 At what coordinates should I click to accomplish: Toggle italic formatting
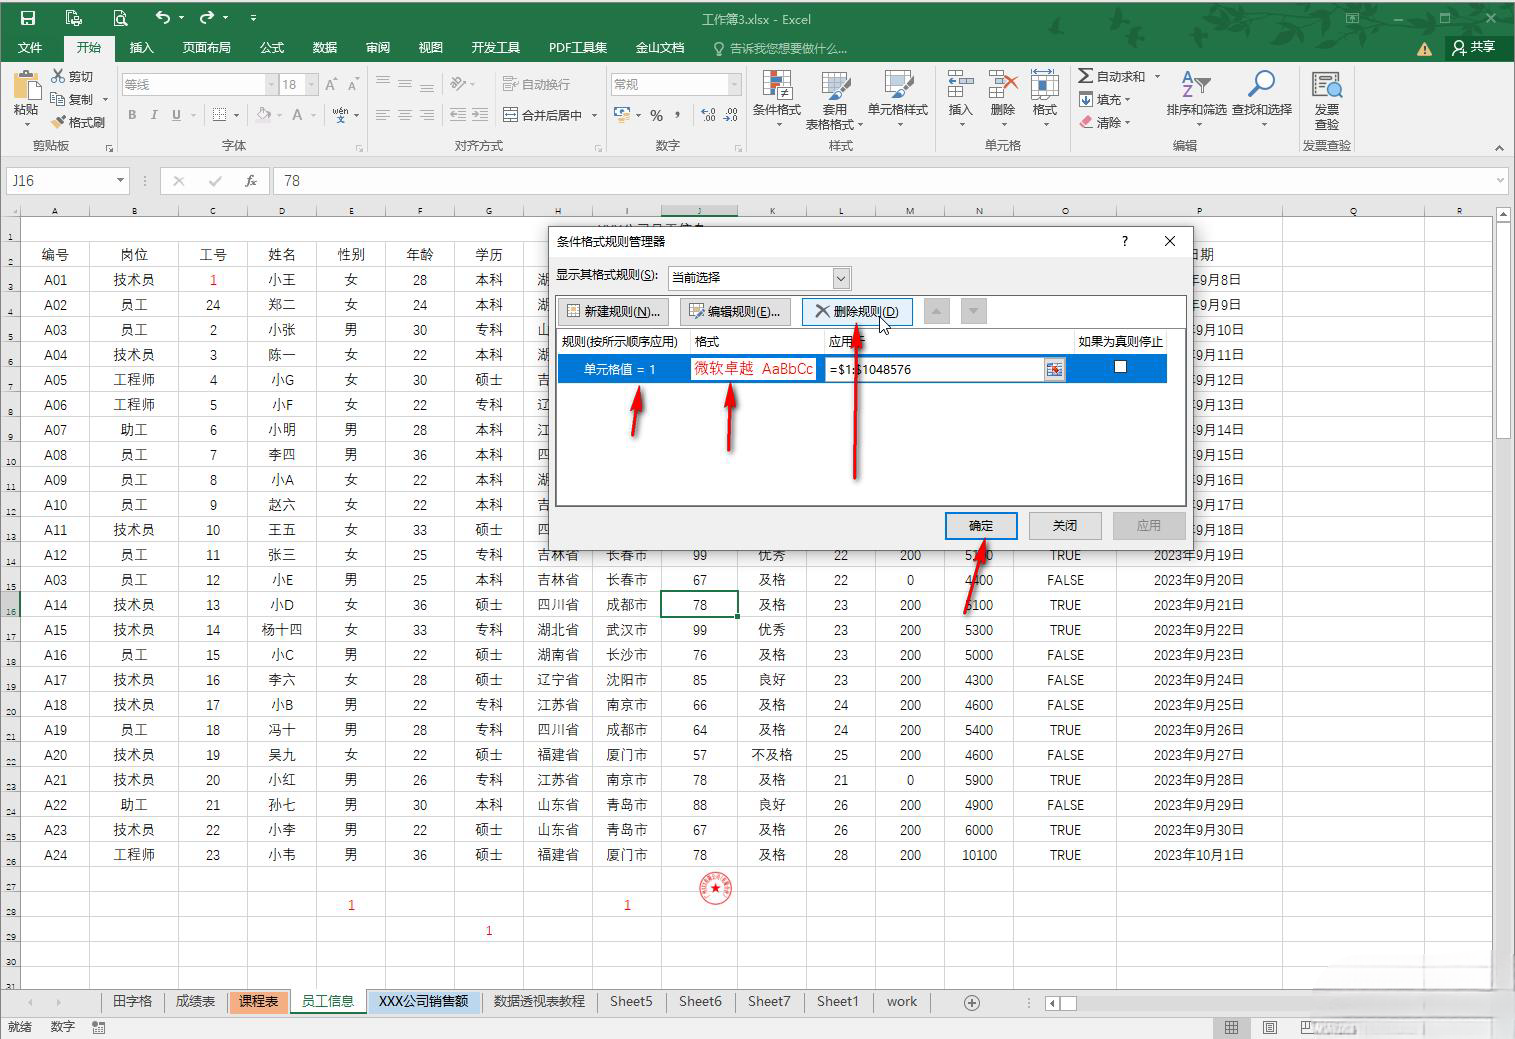(154, 115)
